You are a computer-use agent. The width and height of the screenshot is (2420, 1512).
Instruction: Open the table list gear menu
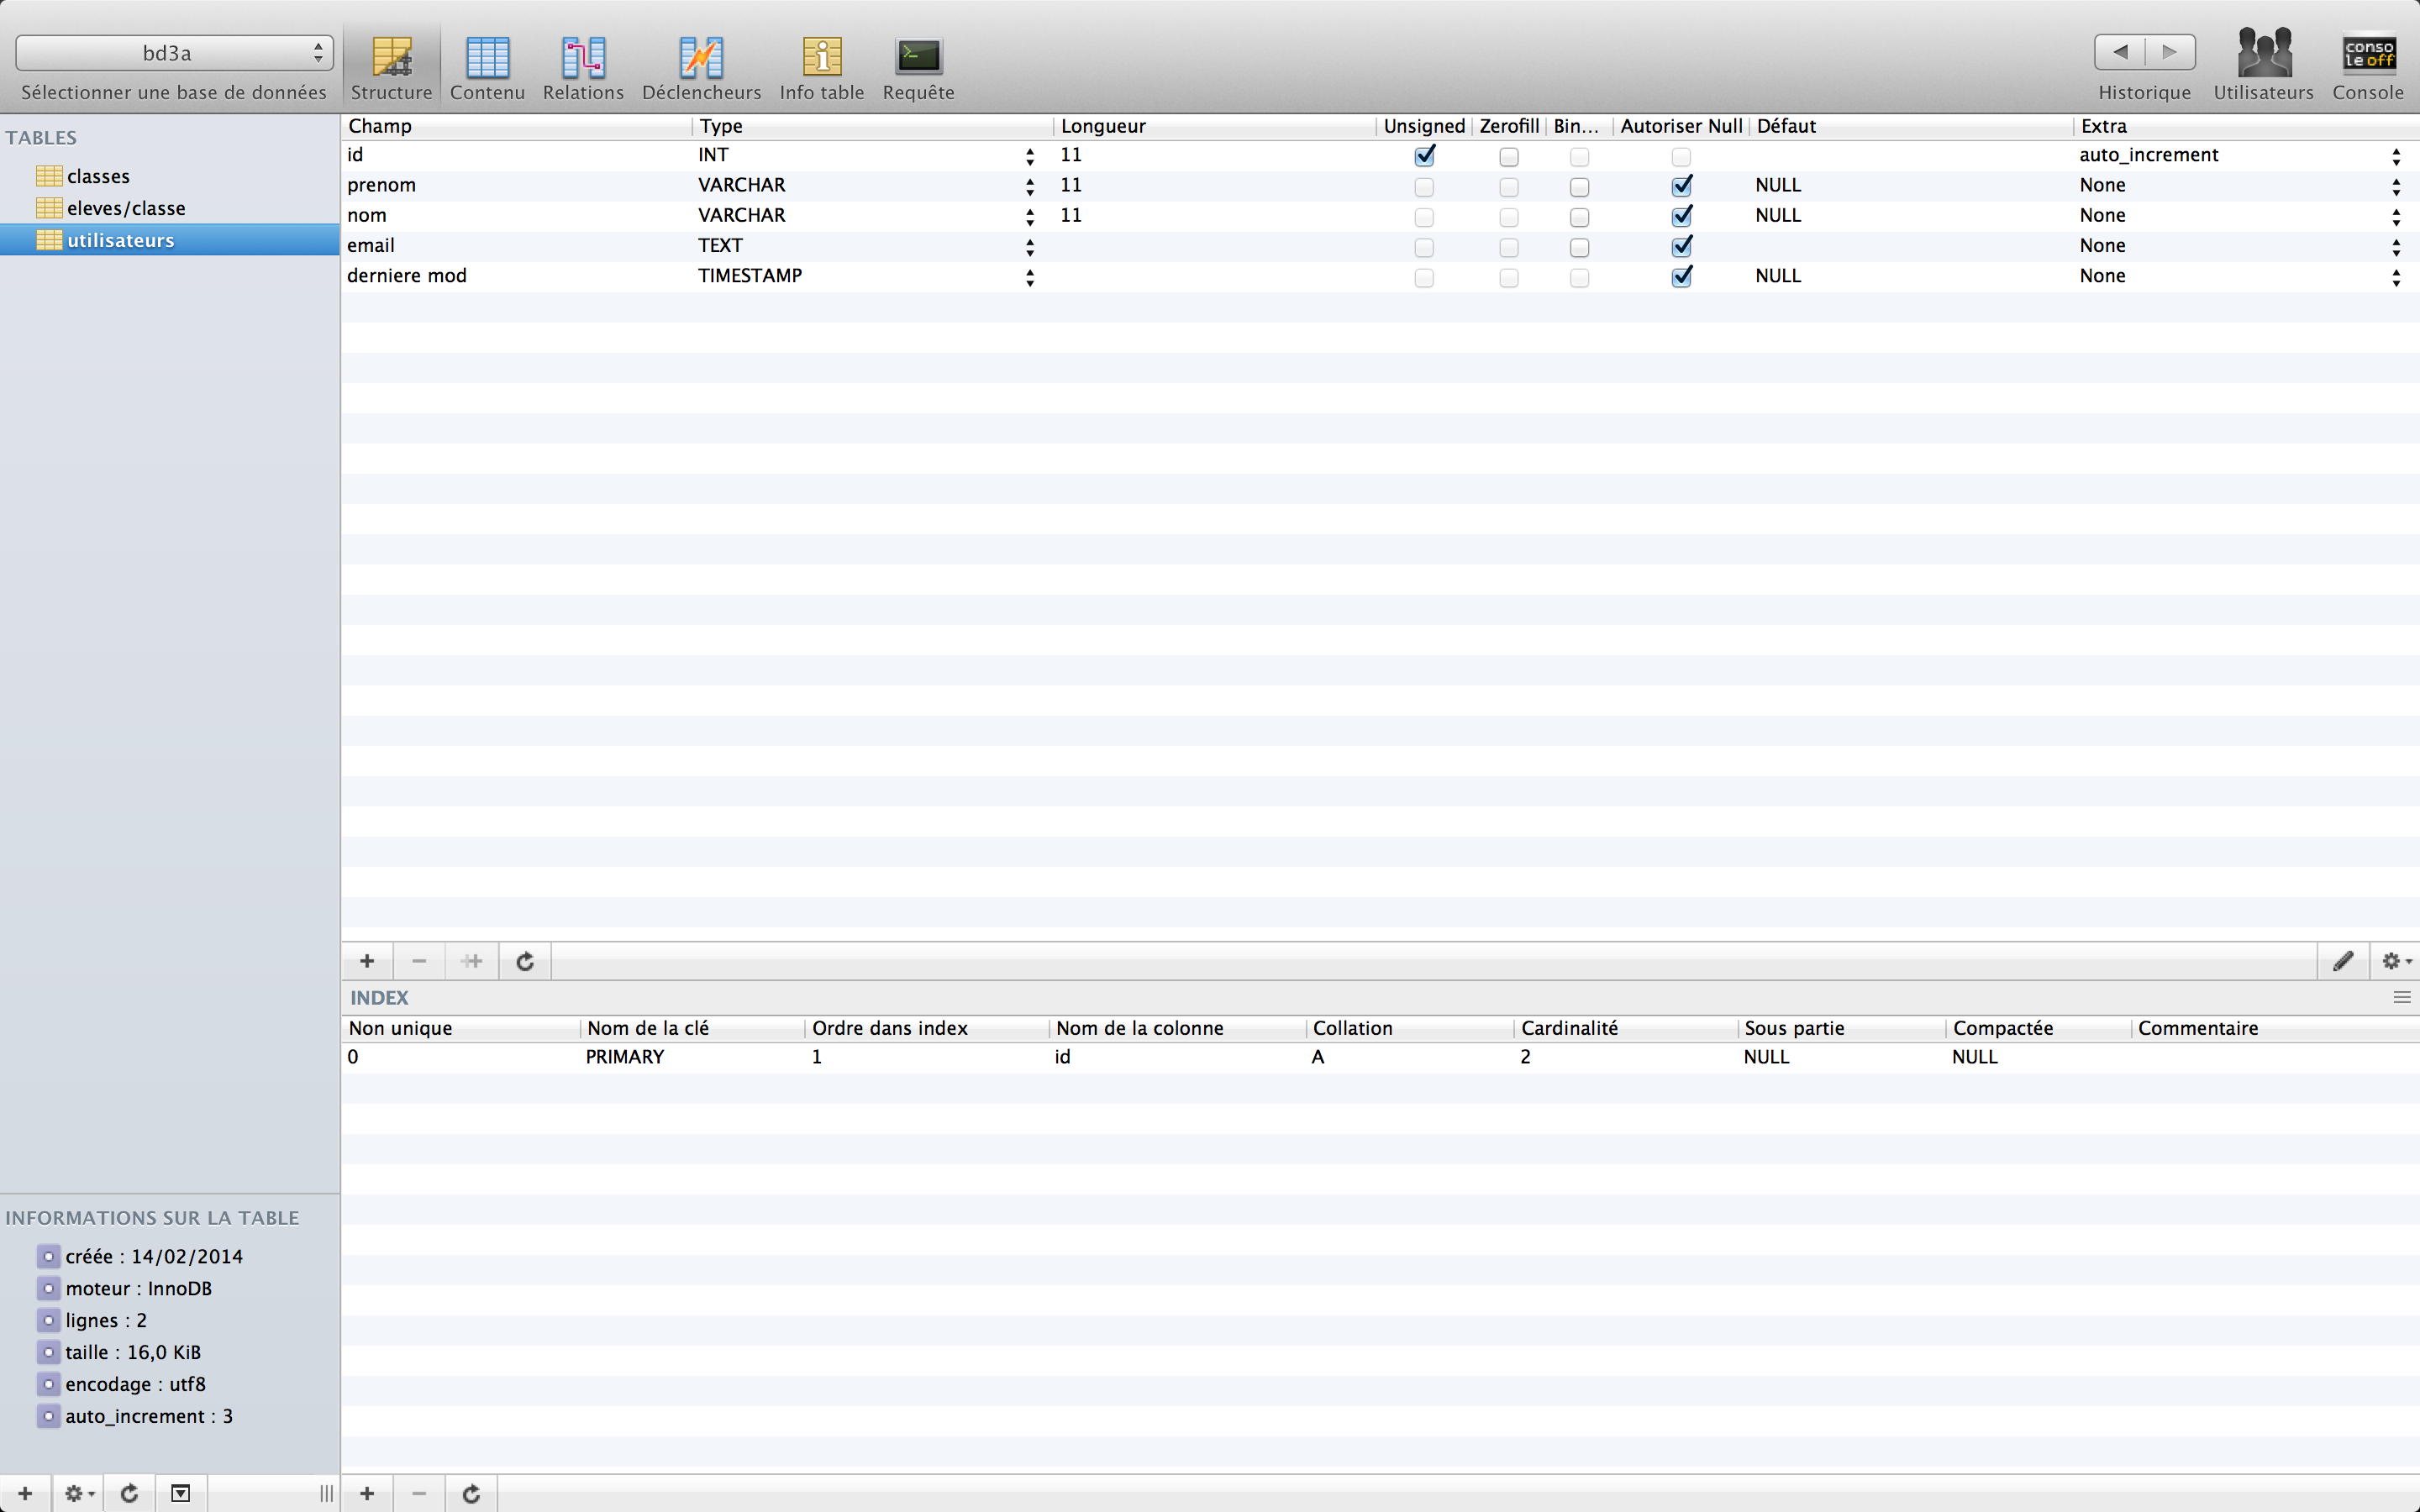tap(78, 1493)
